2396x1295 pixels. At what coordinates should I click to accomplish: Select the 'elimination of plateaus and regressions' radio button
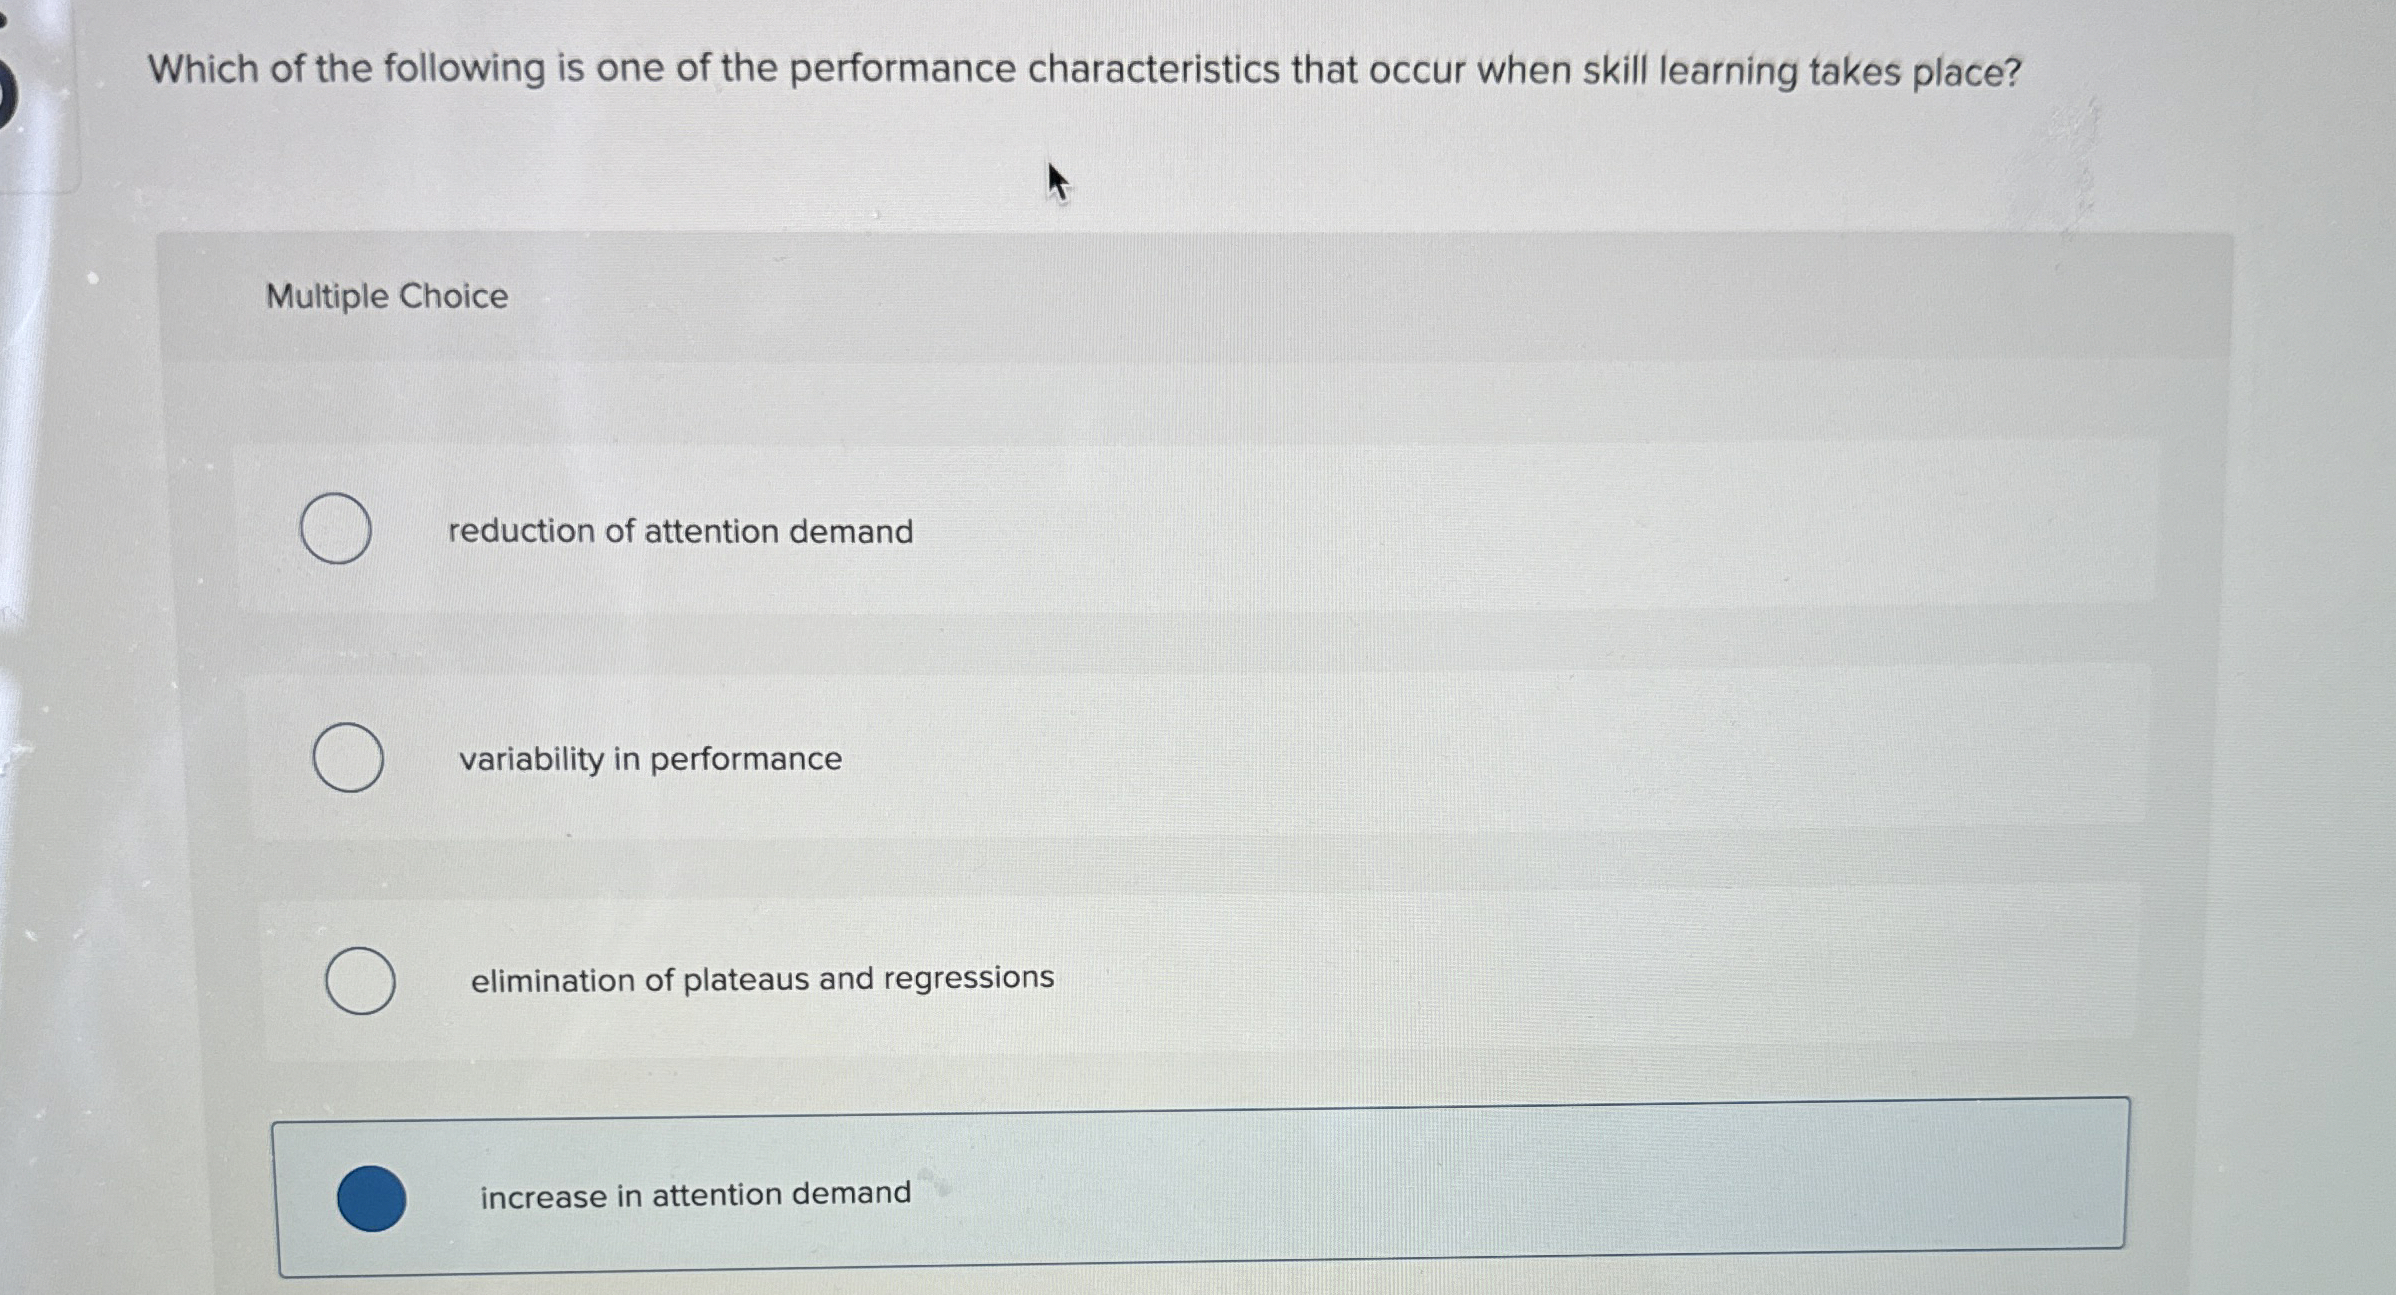(x=360, y=982)
